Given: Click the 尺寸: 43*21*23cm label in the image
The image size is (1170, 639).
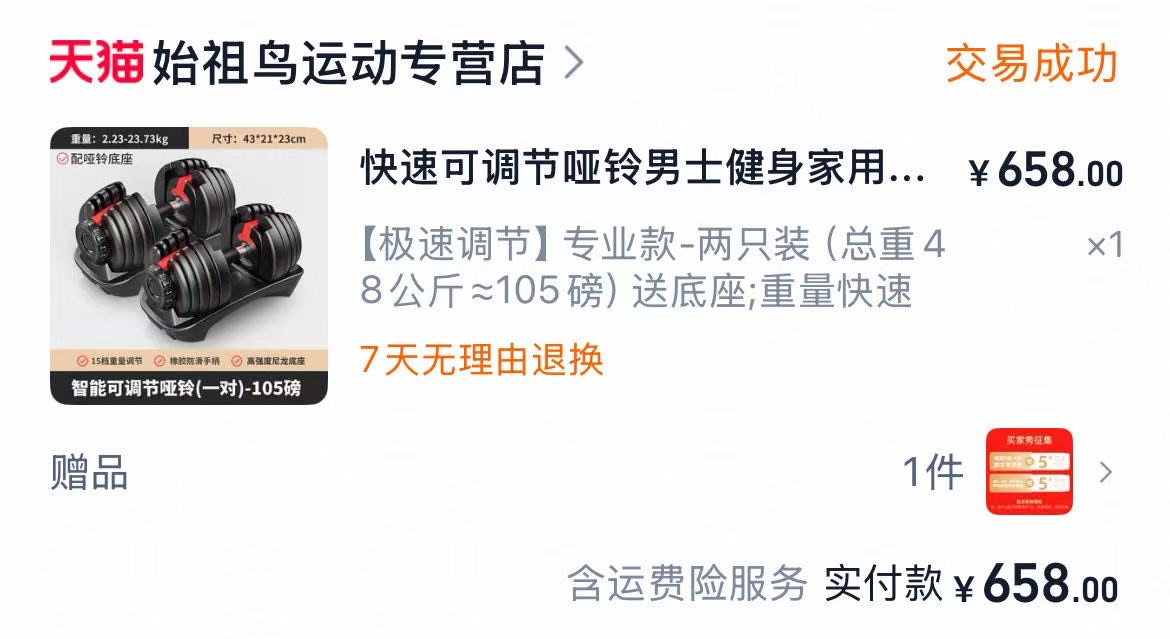Looking at the screenshot, I should click(258, 138).
